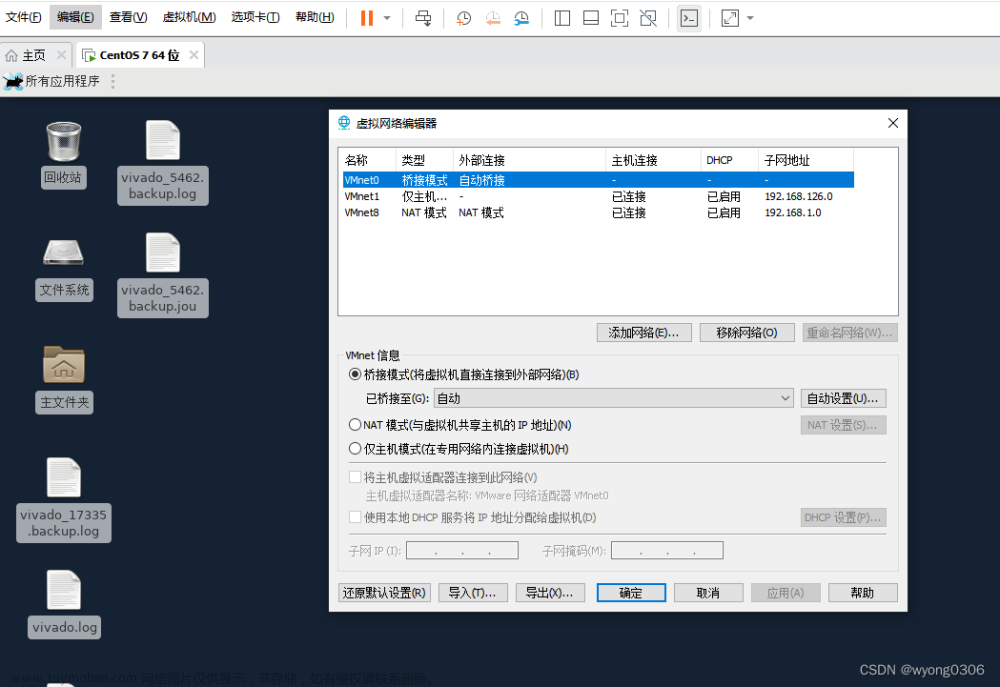This screenshot has height=687, width=1000.
Task: Click the 添加网络(E)... button
Action: (x=644, y=332)
